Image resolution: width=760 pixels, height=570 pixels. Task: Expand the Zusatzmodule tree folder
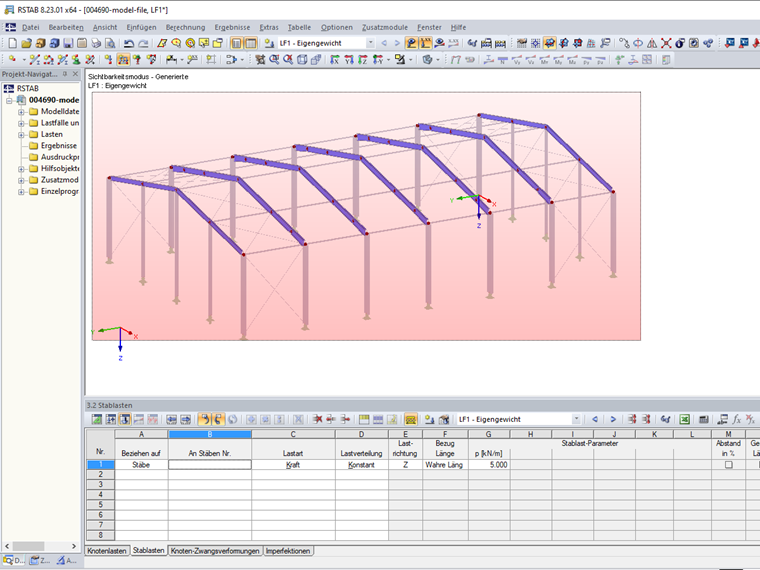tap(21, 180)
